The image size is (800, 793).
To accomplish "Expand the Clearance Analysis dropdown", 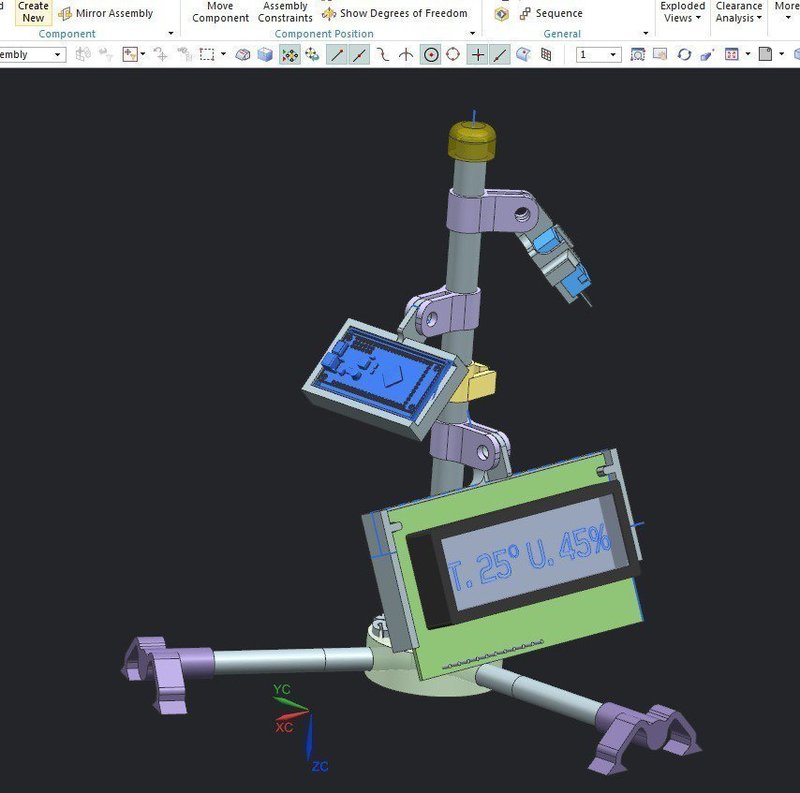I will click(x=739, y=12).
